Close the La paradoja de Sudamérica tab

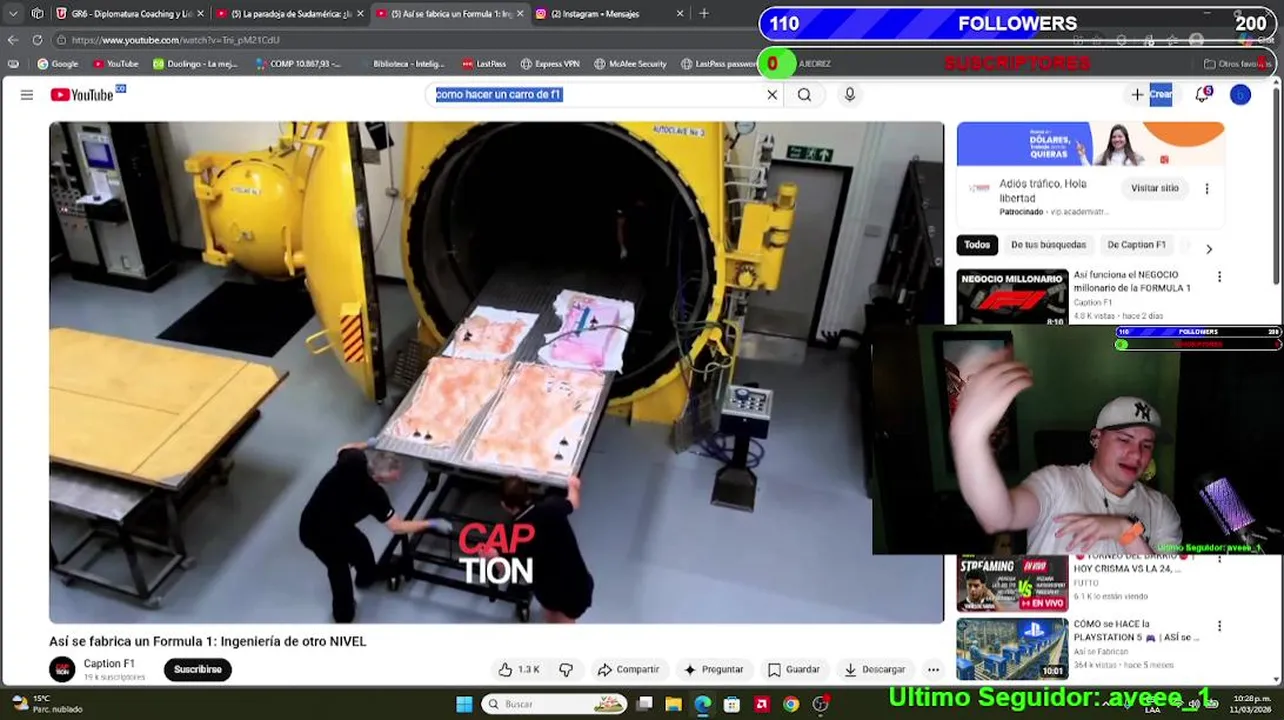coord(360,14)
